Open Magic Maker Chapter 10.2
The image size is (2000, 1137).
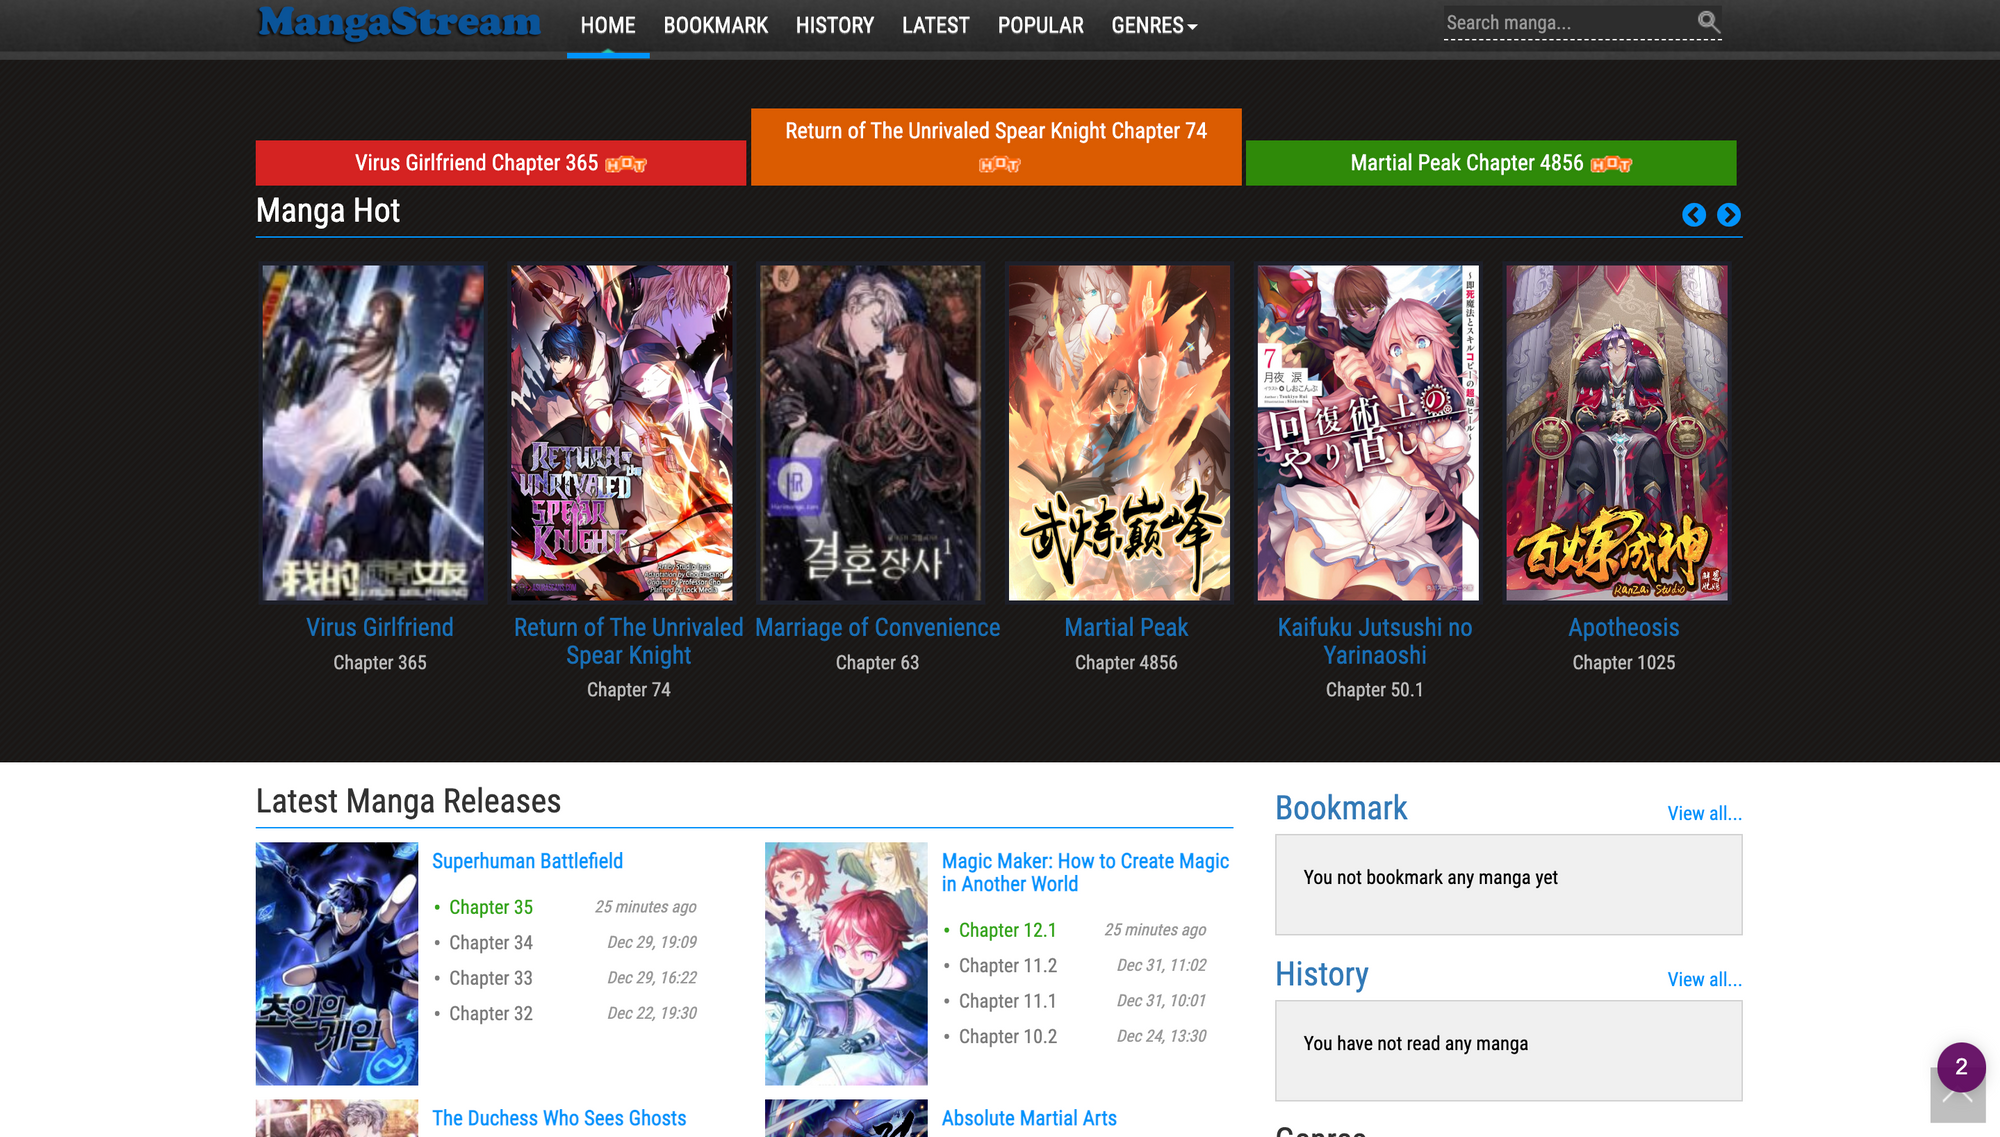[1007, 1037]
